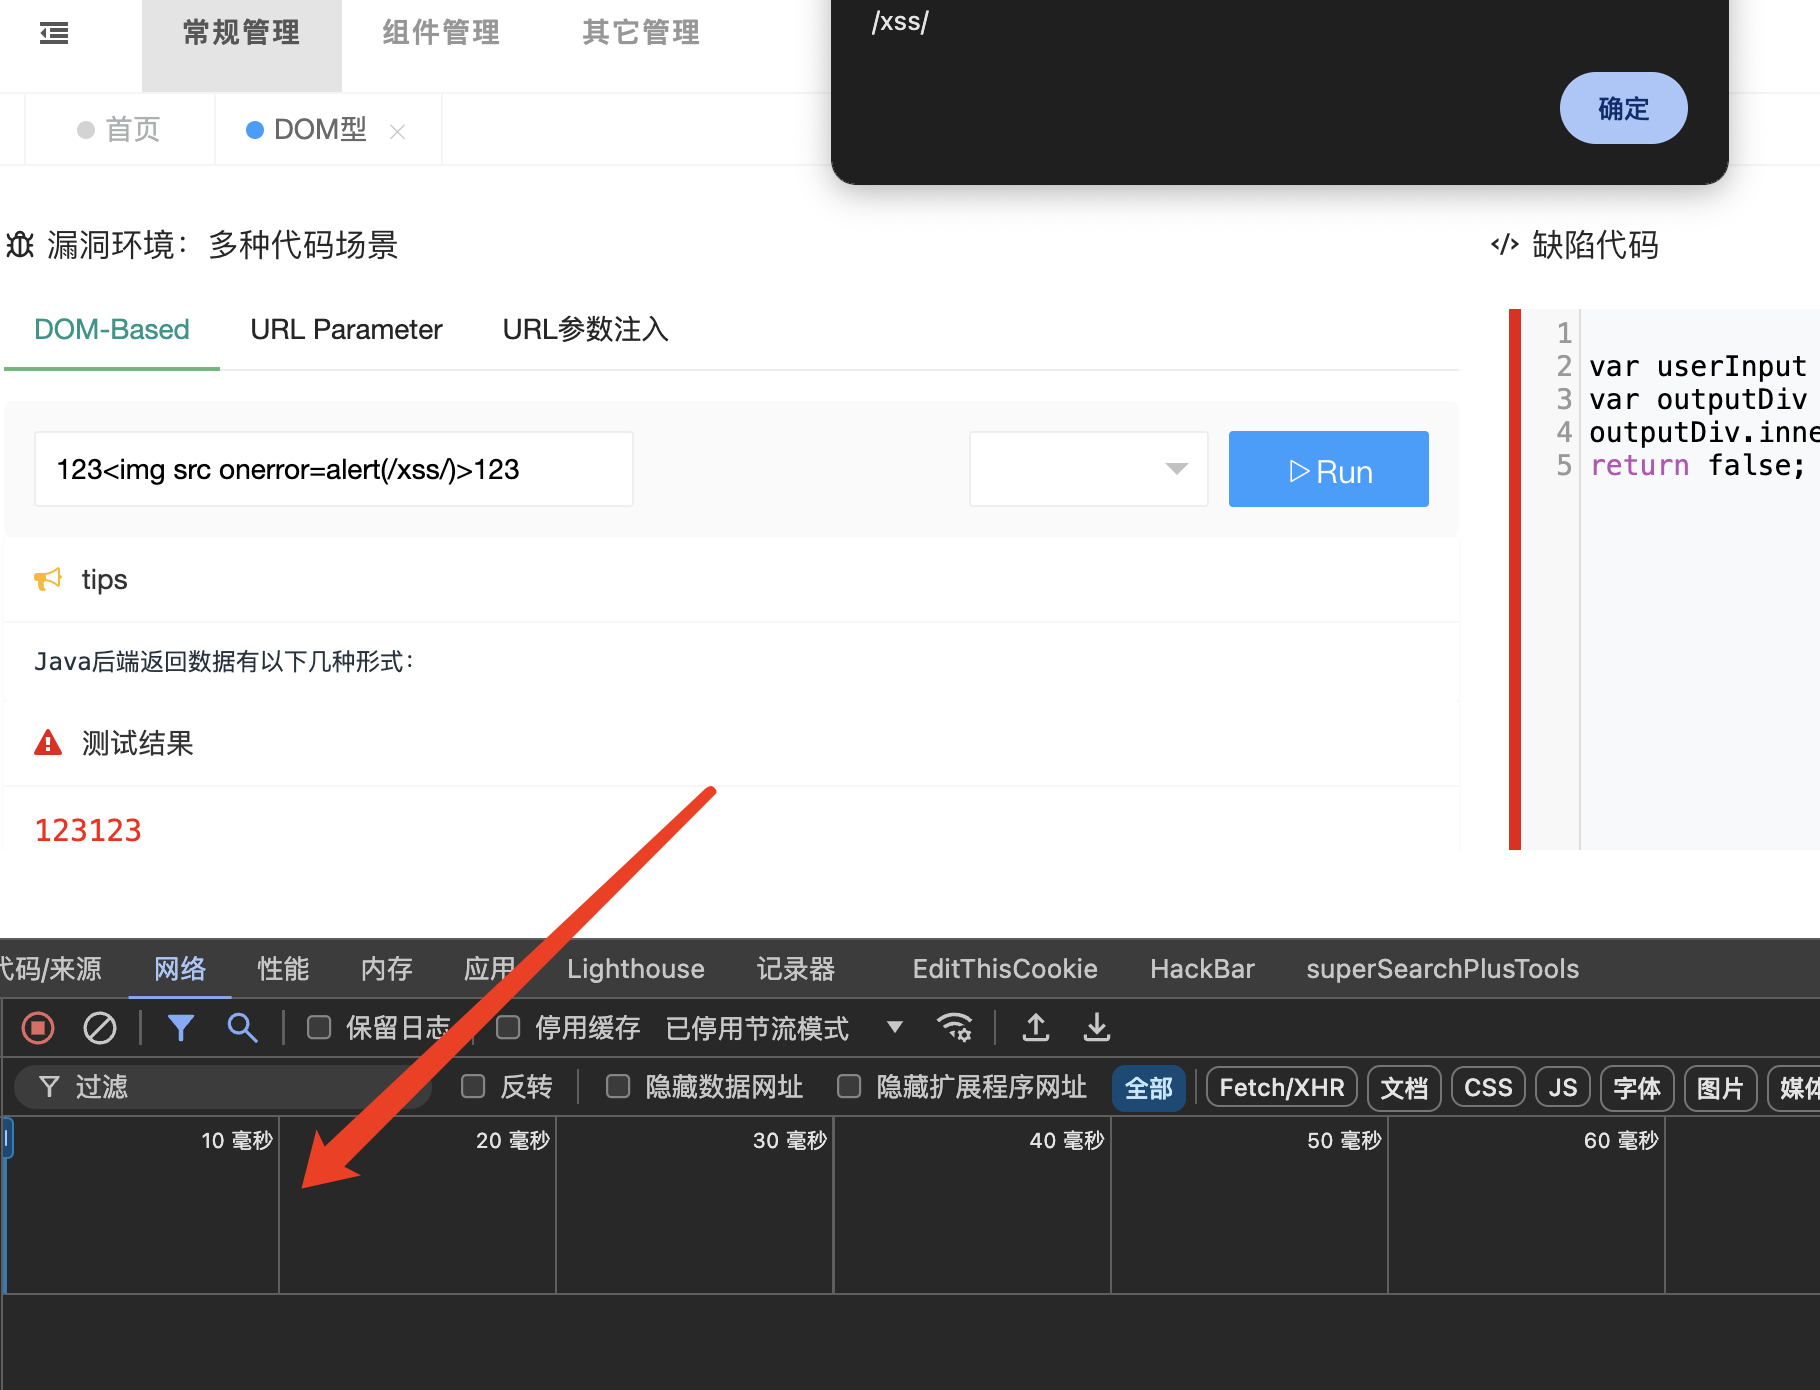Open the empty dropdown beside Run
The height and width of the screenshot is (1390, 1820).
(1089, 469)
